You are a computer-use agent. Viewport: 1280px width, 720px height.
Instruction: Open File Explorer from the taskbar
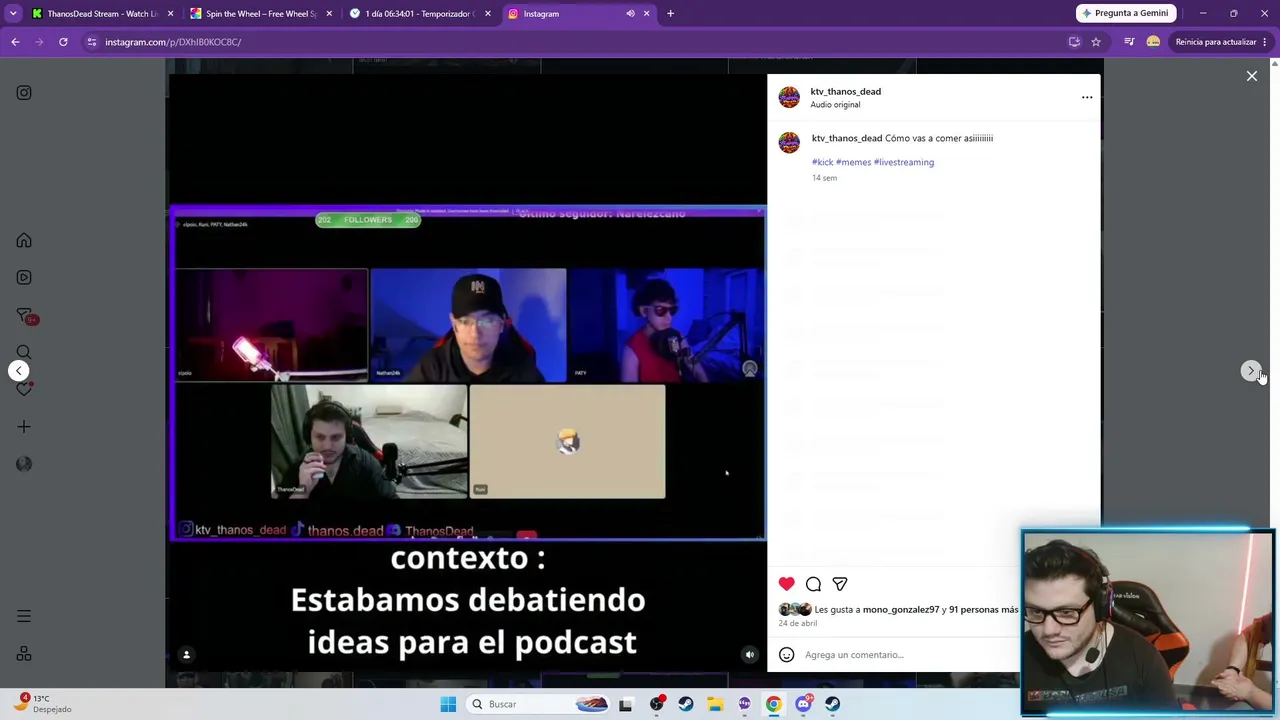click(715, 704)
